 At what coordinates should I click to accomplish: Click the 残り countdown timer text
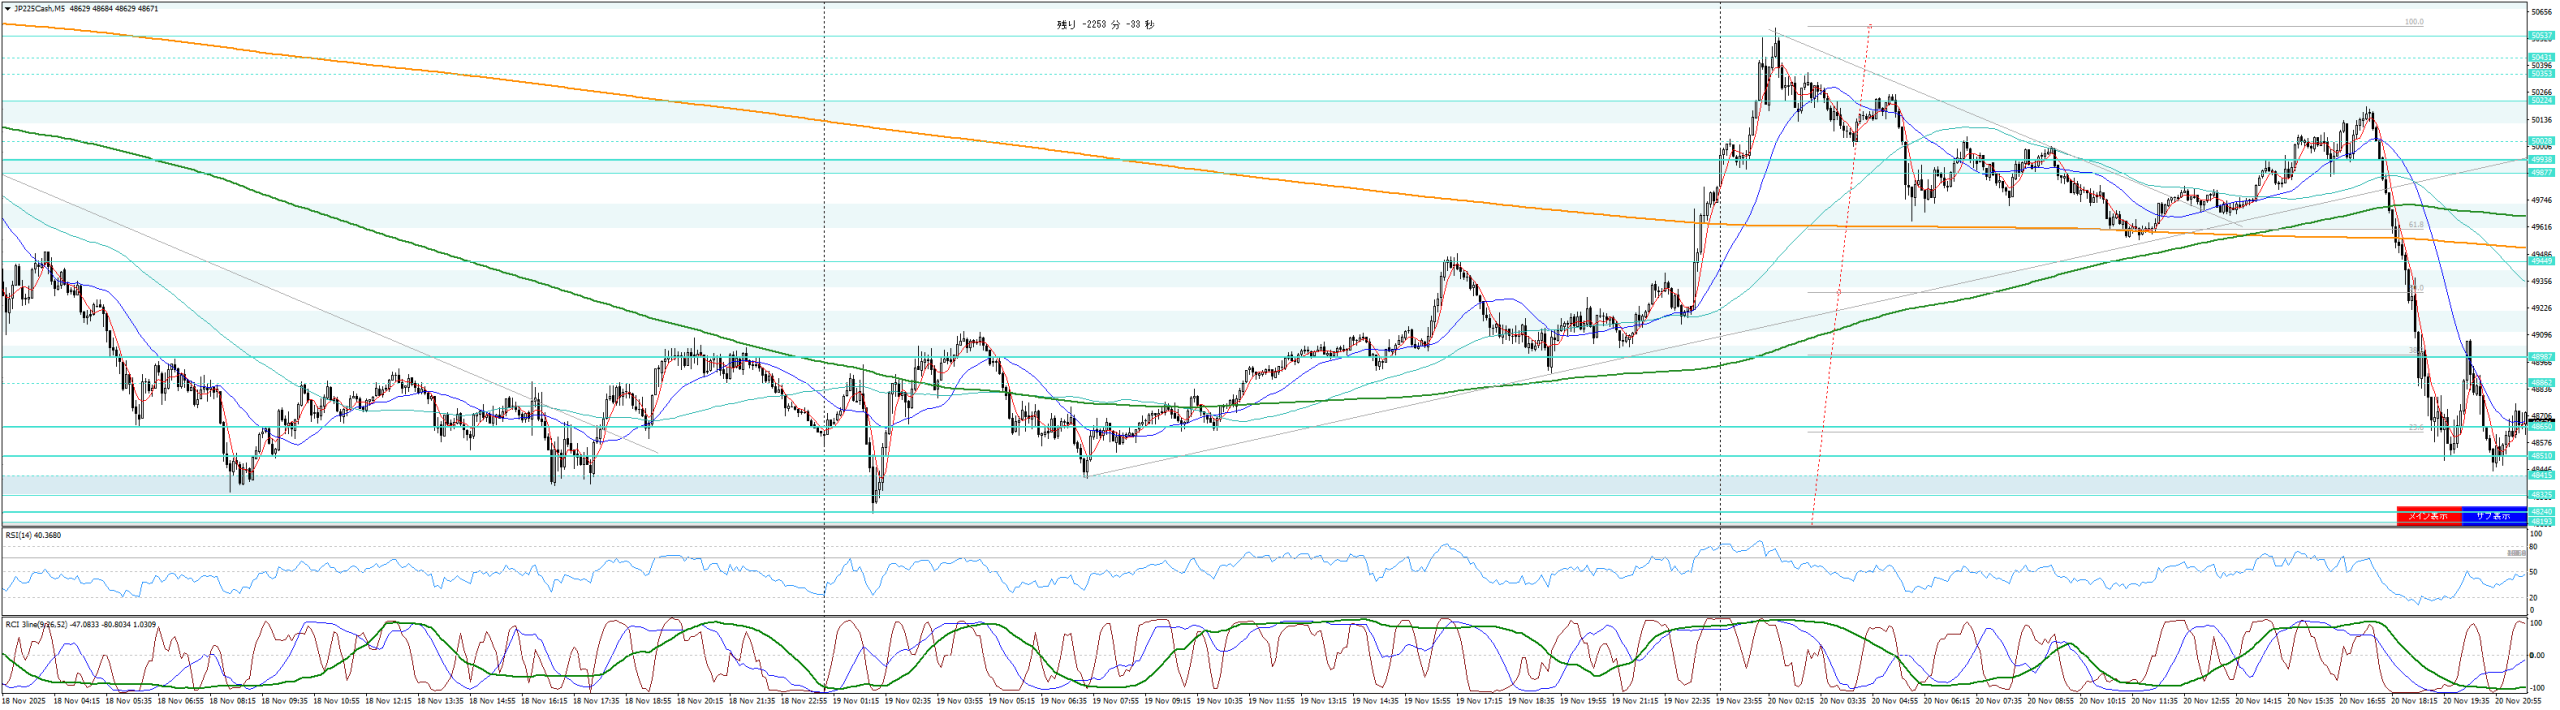point(1105,25)
